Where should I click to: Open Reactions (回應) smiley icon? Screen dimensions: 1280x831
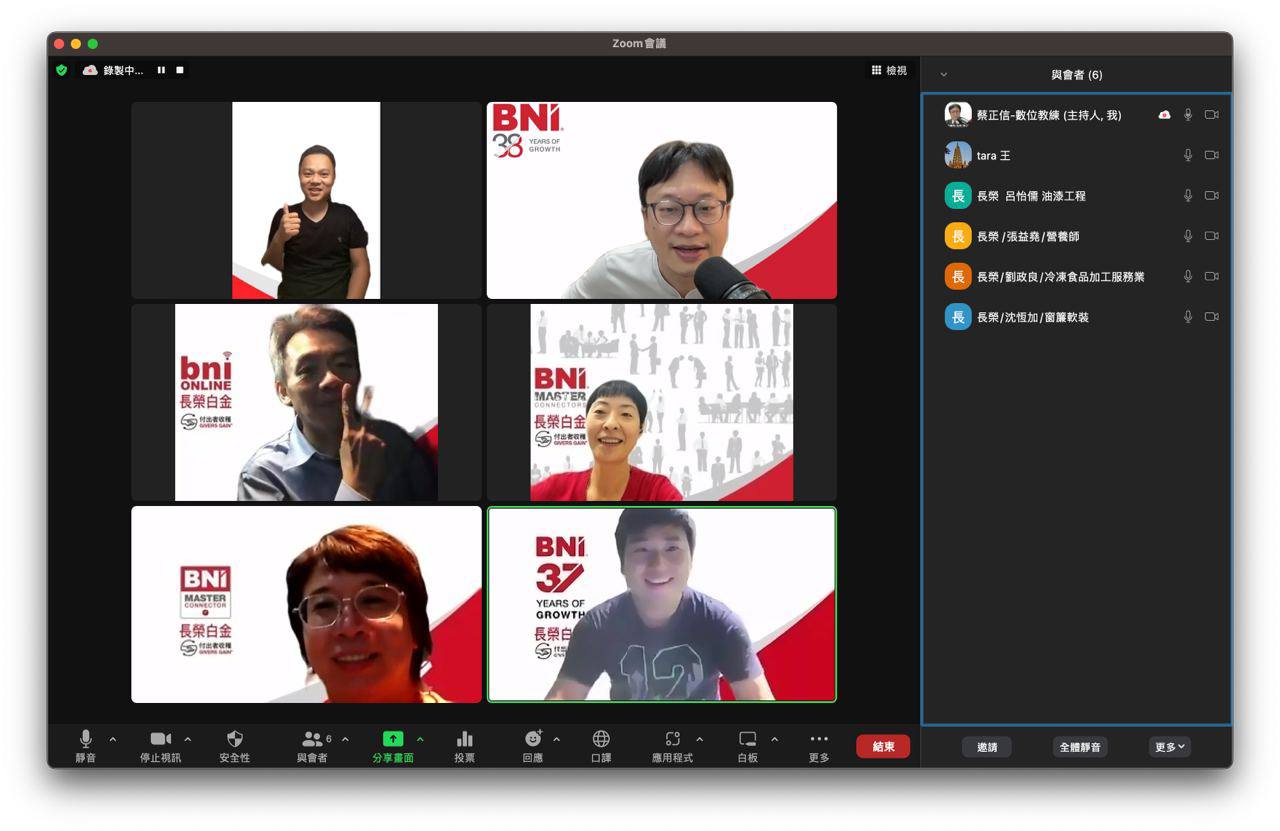[533, 738]
